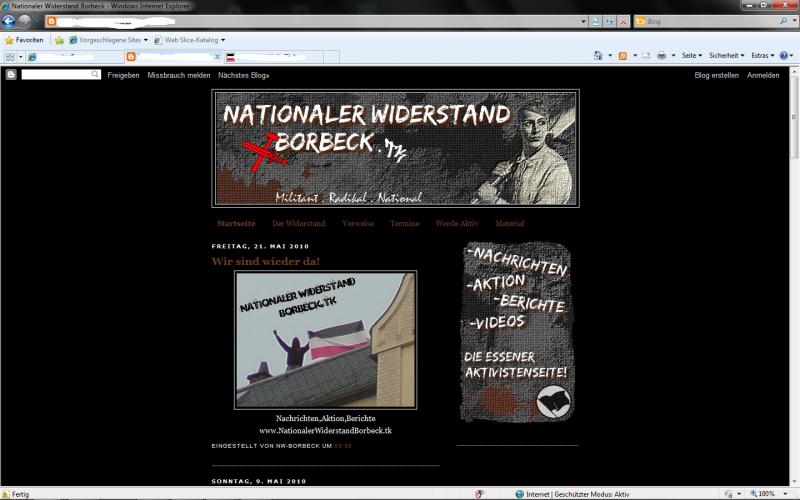Click the magnifier in the Blogger search field
The width and height of the screenshot is (800, 500).
pos(95,74)
